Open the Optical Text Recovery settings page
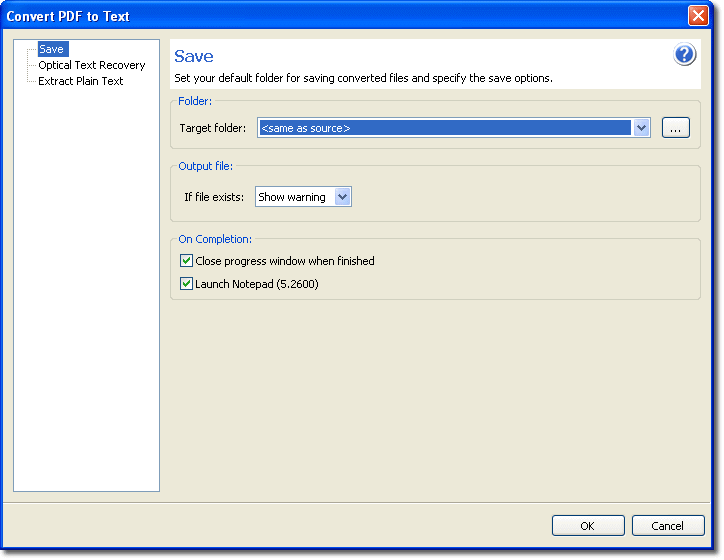Viewport: 724px width, 560px height. coord(91,65)
